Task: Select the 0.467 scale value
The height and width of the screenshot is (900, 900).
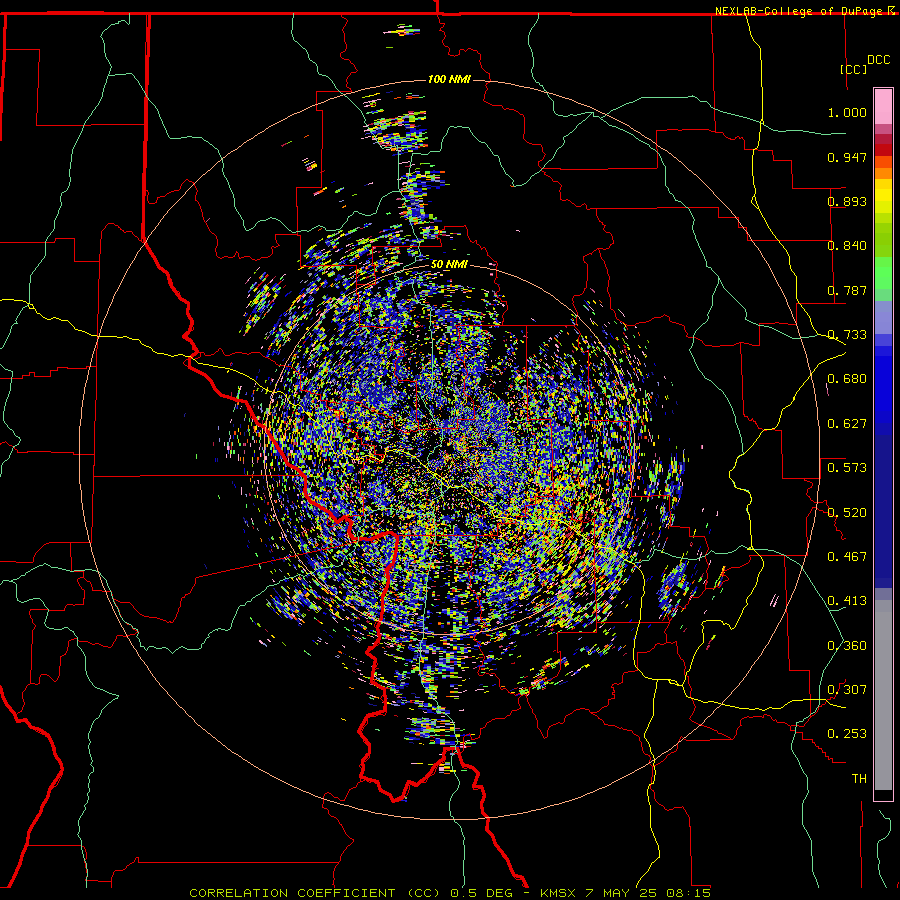Action: coord(847,556)
